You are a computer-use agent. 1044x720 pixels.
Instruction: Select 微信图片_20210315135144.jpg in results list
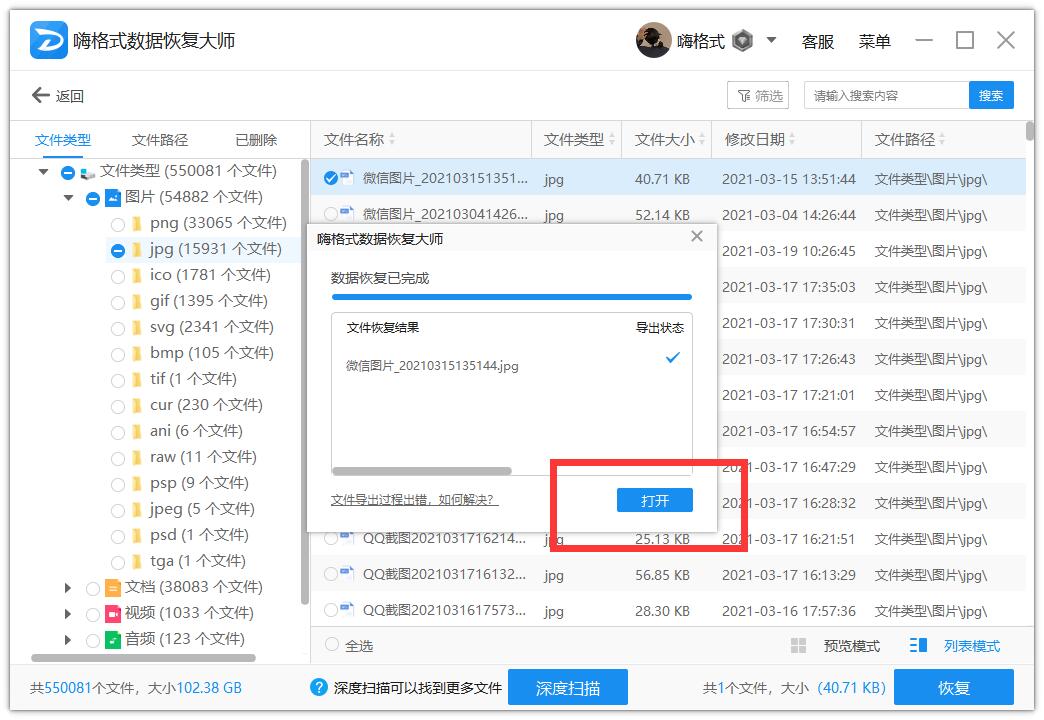[432, 366]
